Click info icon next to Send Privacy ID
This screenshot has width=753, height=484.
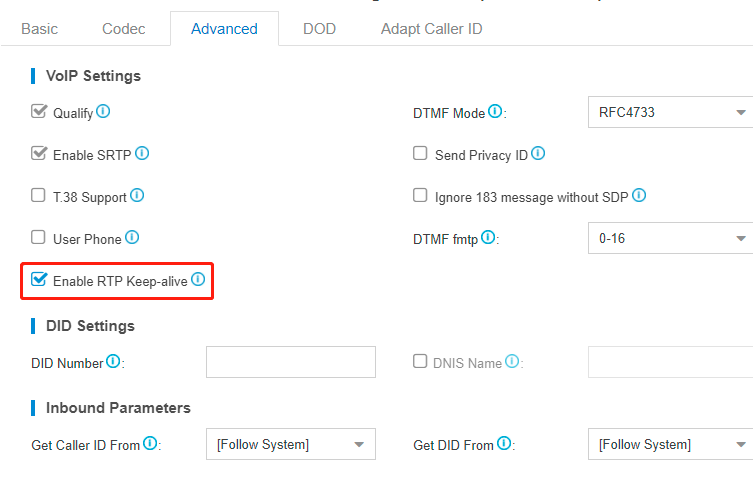click(538, 153)
